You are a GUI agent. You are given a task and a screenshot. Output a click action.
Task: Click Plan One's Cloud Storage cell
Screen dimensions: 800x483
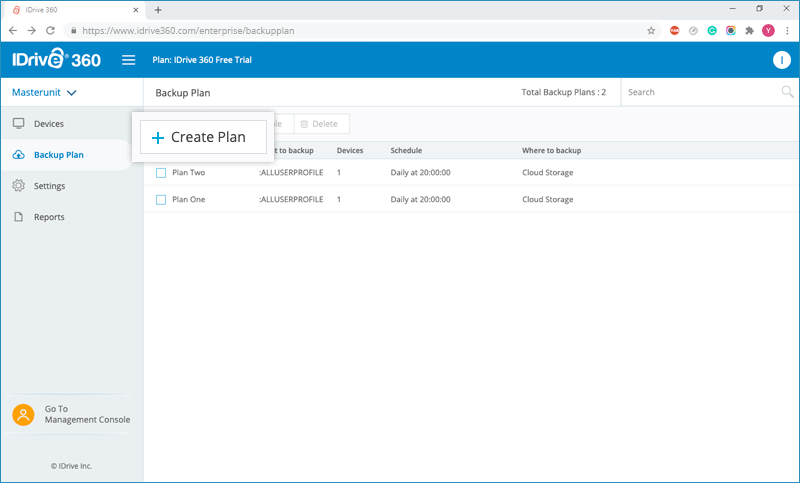point(547,199)
